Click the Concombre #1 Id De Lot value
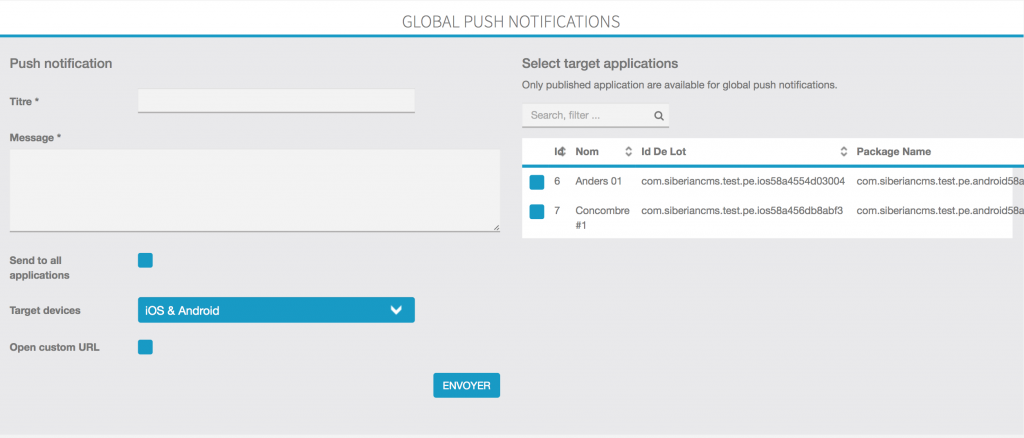Image resolution: width=1024 pixels, height=438 pixels. pos(742,211)
